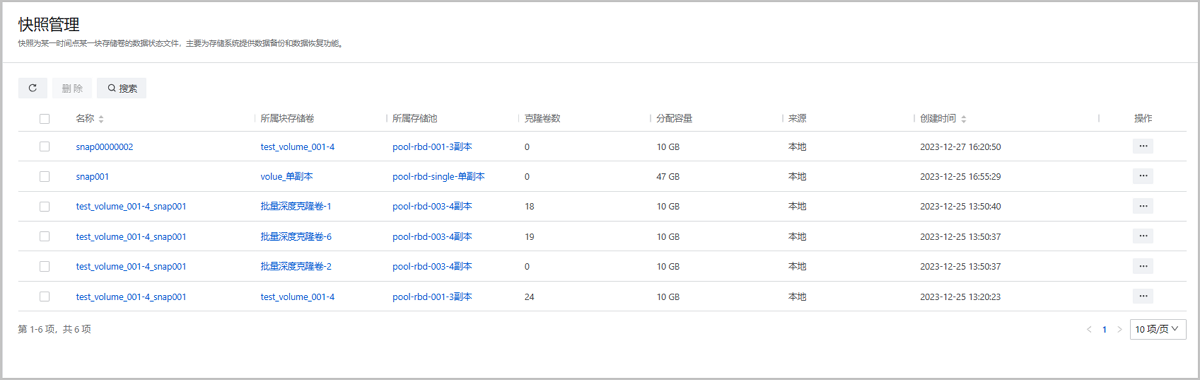Sort by 名称 column sort icon
Viewport: 1200px width, 380px height.
[101, 119]
